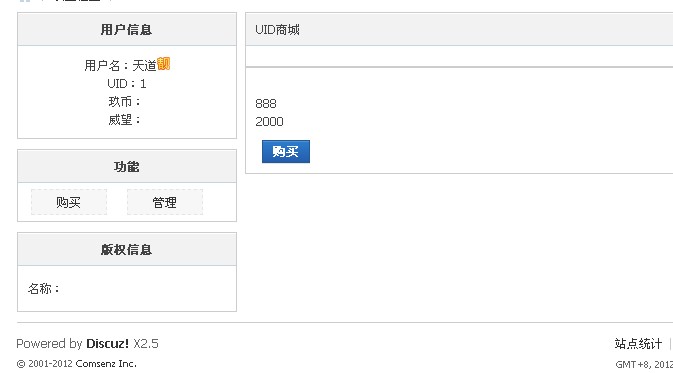Image resolution: width=673 pixels, height=373 pixels.
Task: Click the UID: 1 line
Action: 127,84
